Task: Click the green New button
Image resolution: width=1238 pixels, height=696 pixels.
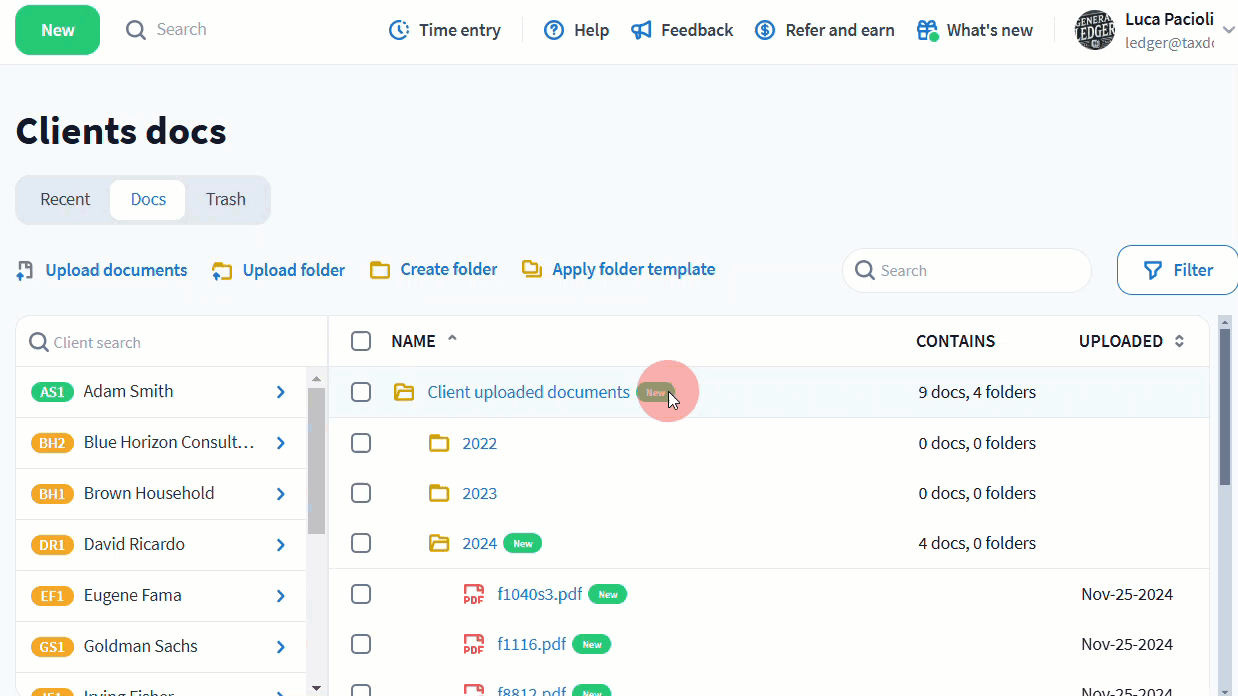Action: [x=57, y=30]
